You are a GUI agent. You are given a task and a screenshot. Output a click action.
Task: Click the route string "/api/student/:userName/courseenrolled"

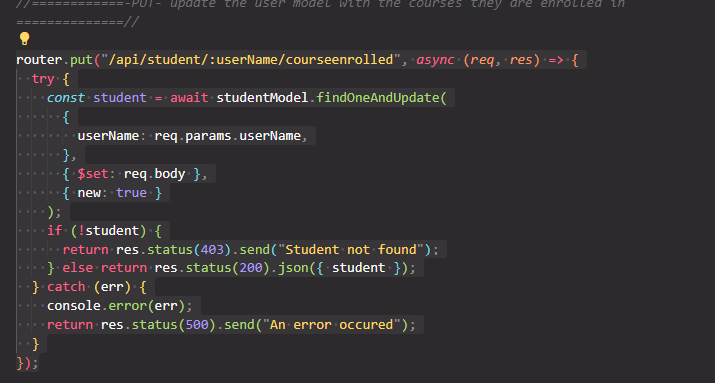pos(250,60)
